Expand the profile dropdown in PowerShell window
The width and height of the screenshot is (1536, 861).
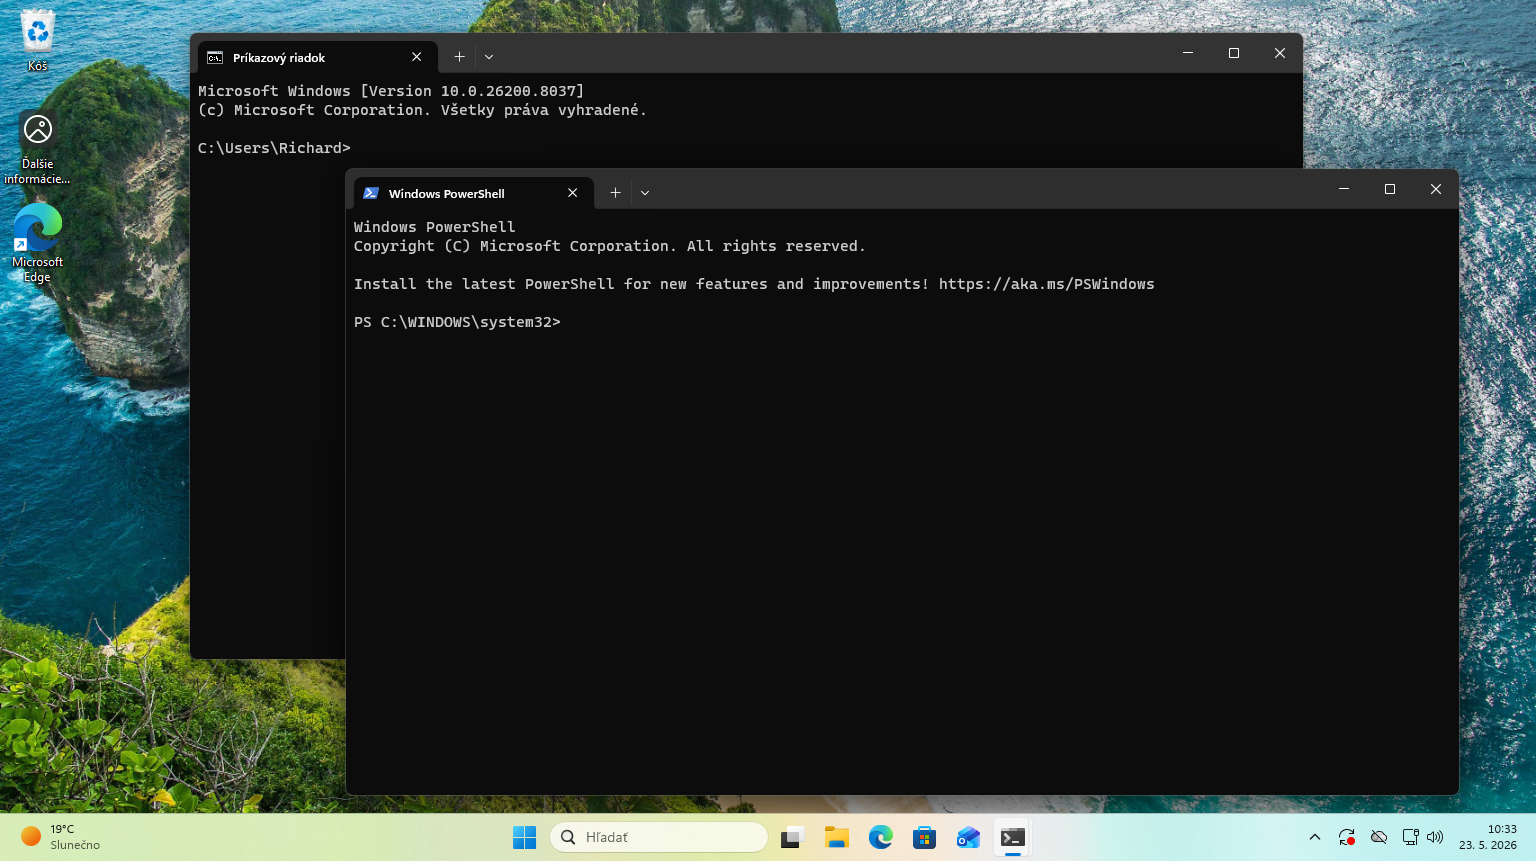coord(645,193)
